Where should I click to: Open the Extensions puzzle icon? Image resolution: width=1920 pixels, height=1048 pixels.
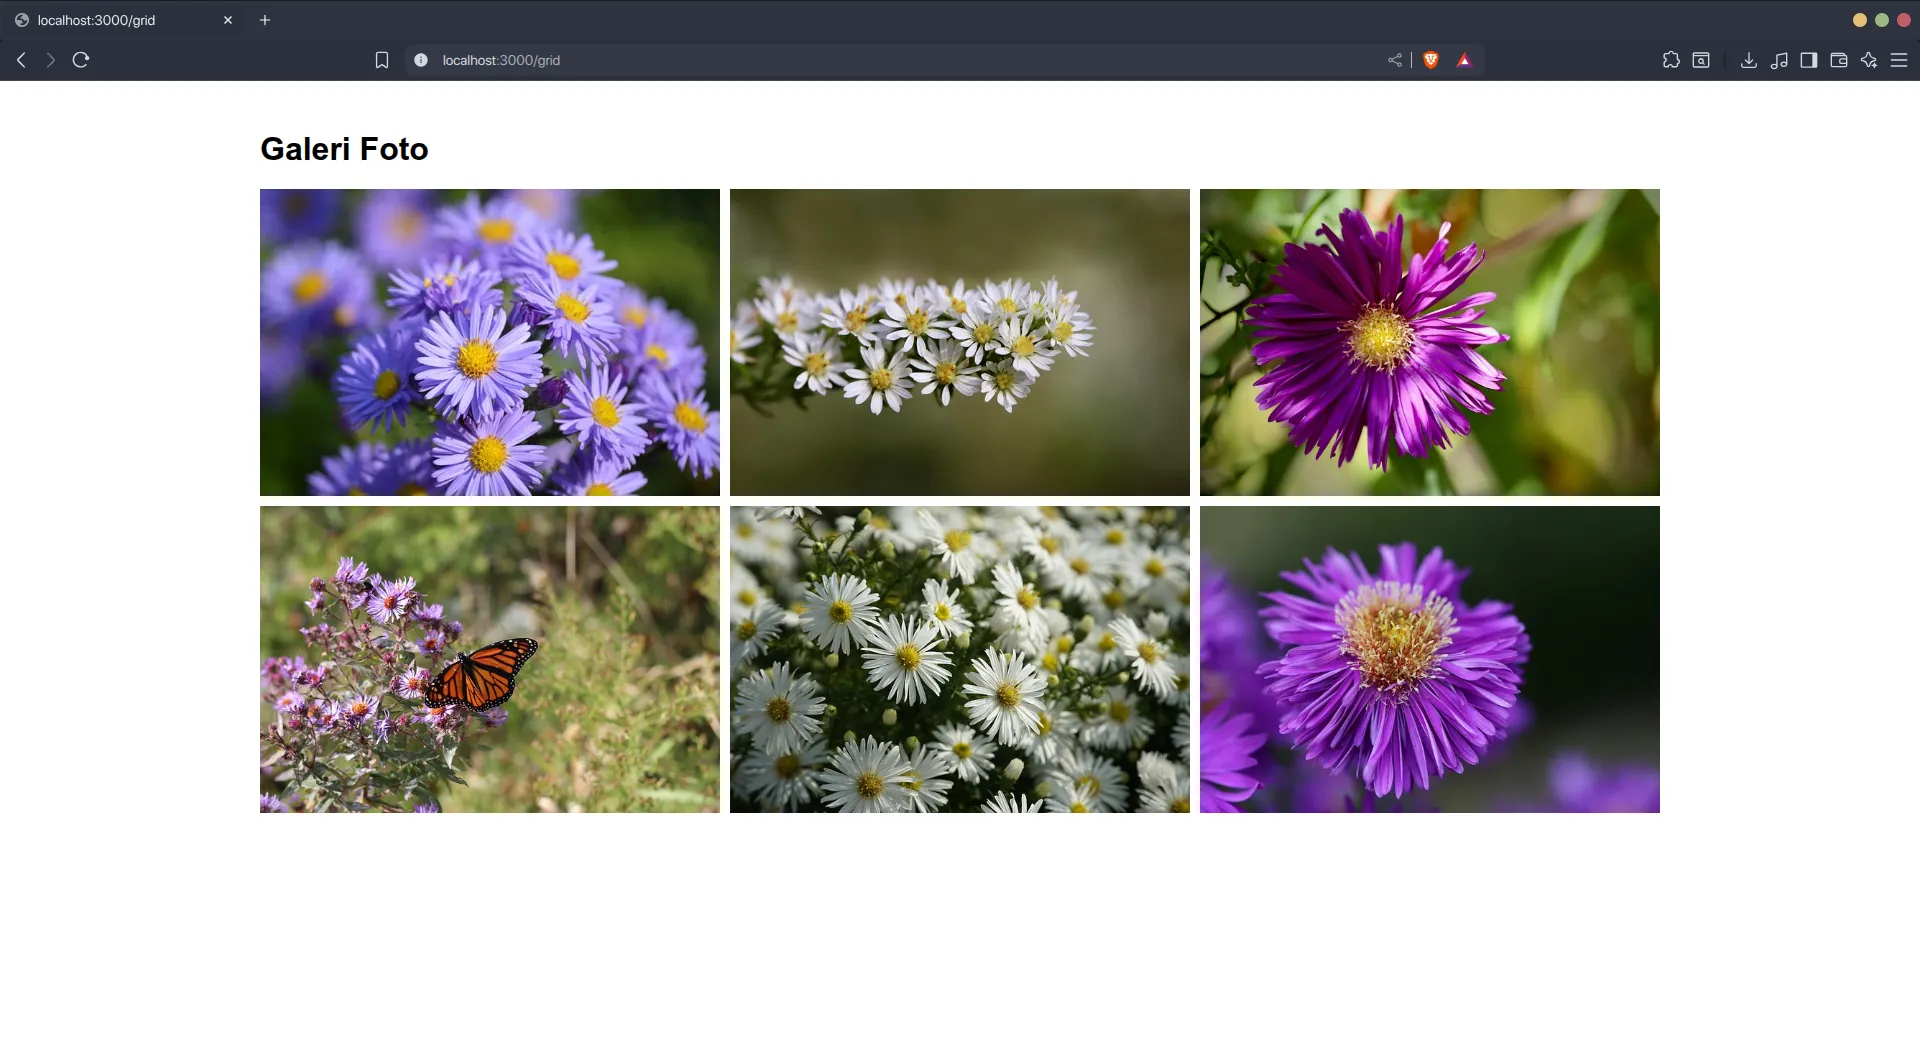click(x=1671, y=60)
